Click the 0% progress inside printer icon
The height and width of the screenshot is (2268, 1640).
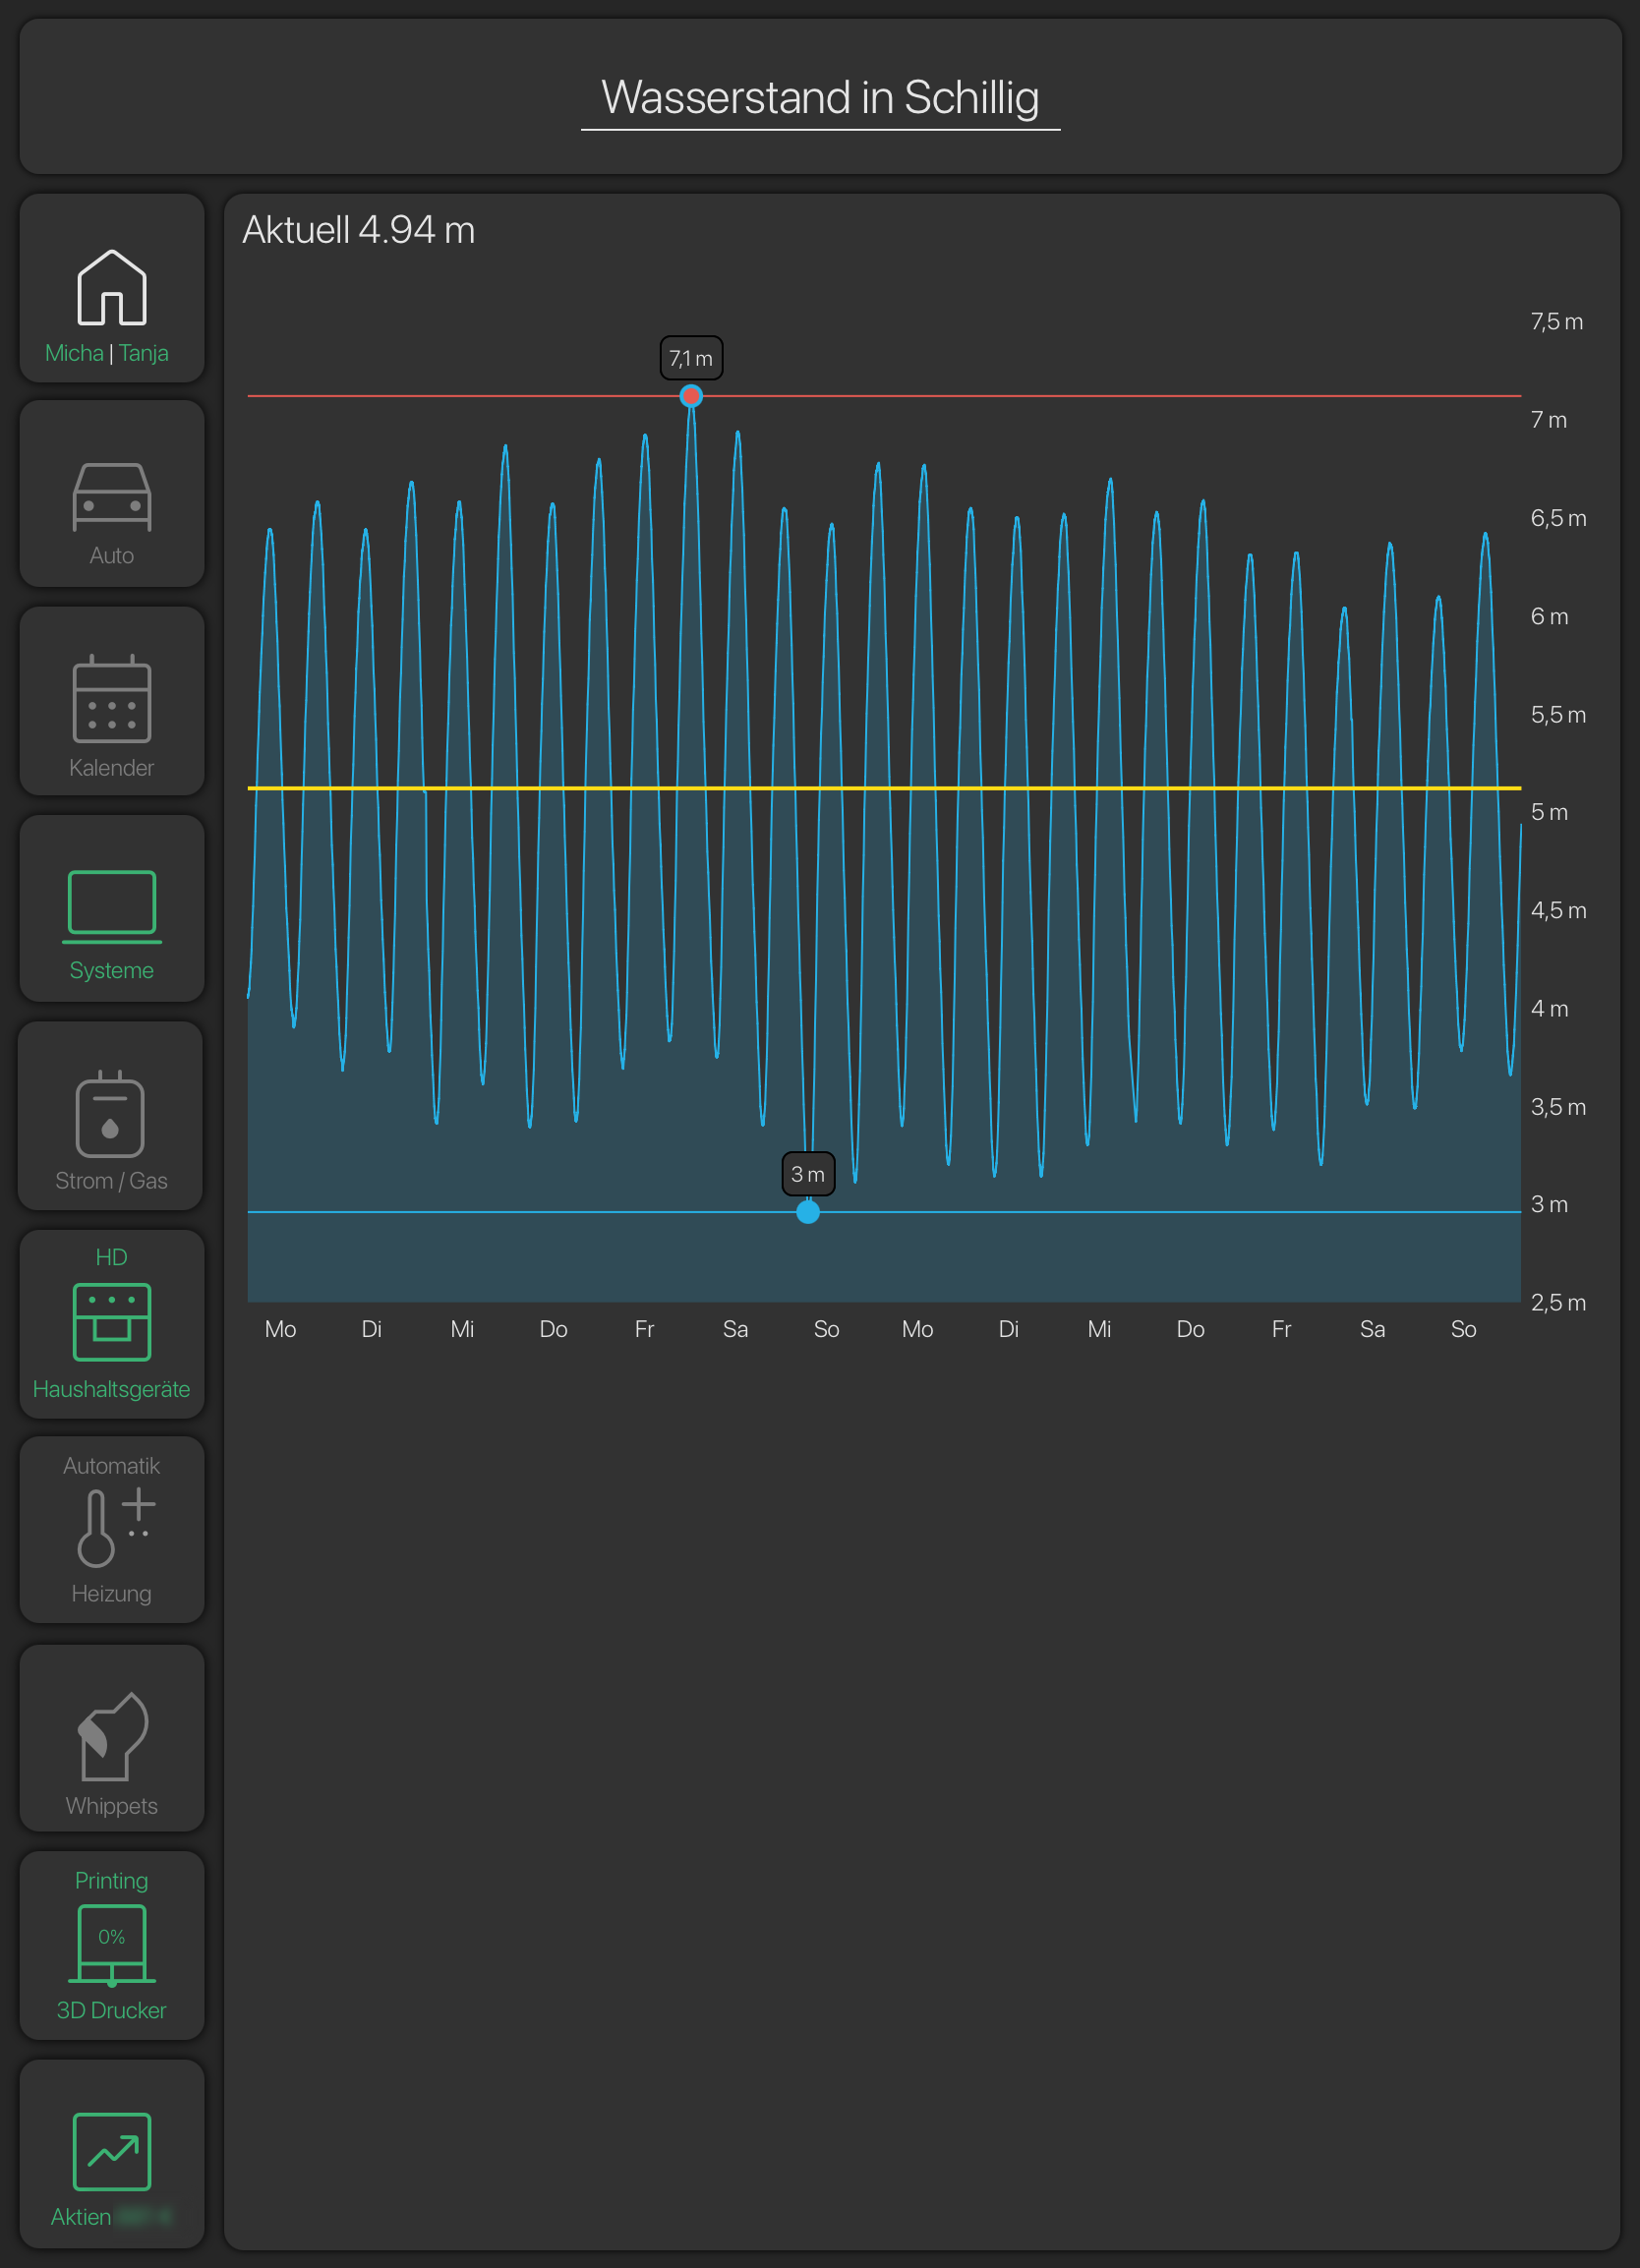pyautogui.click(x=112, y=1937)
